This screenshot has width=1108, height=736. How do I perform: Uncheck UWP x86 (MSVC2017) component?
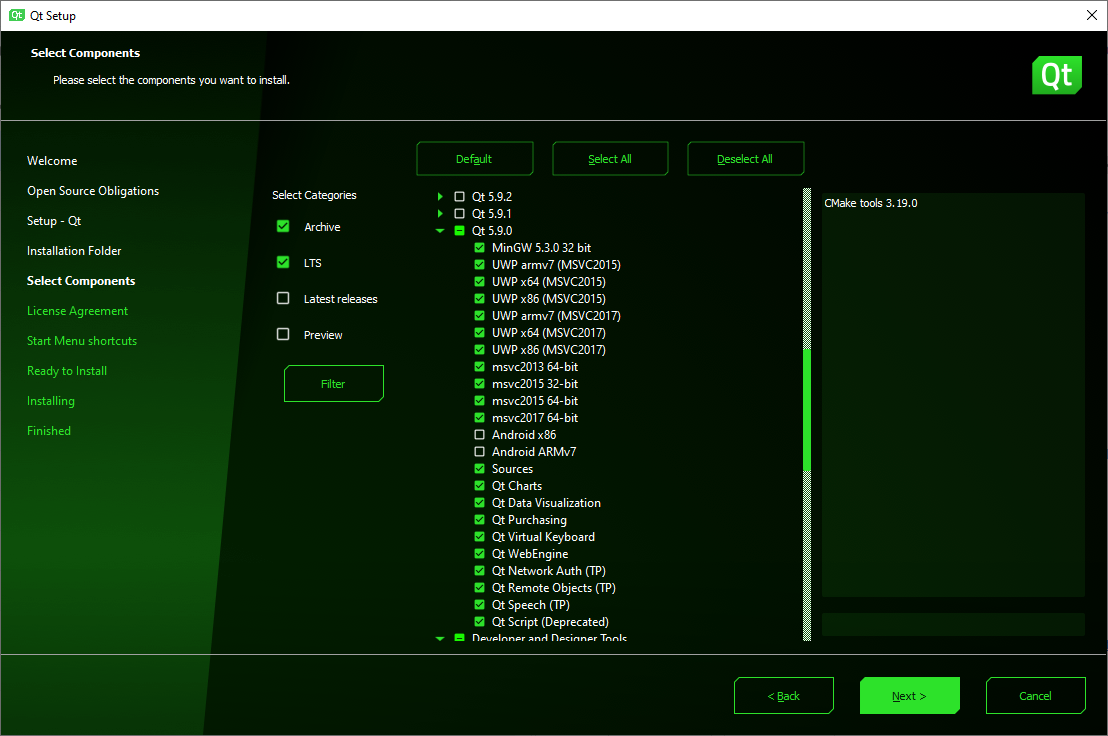pos(479,350)
